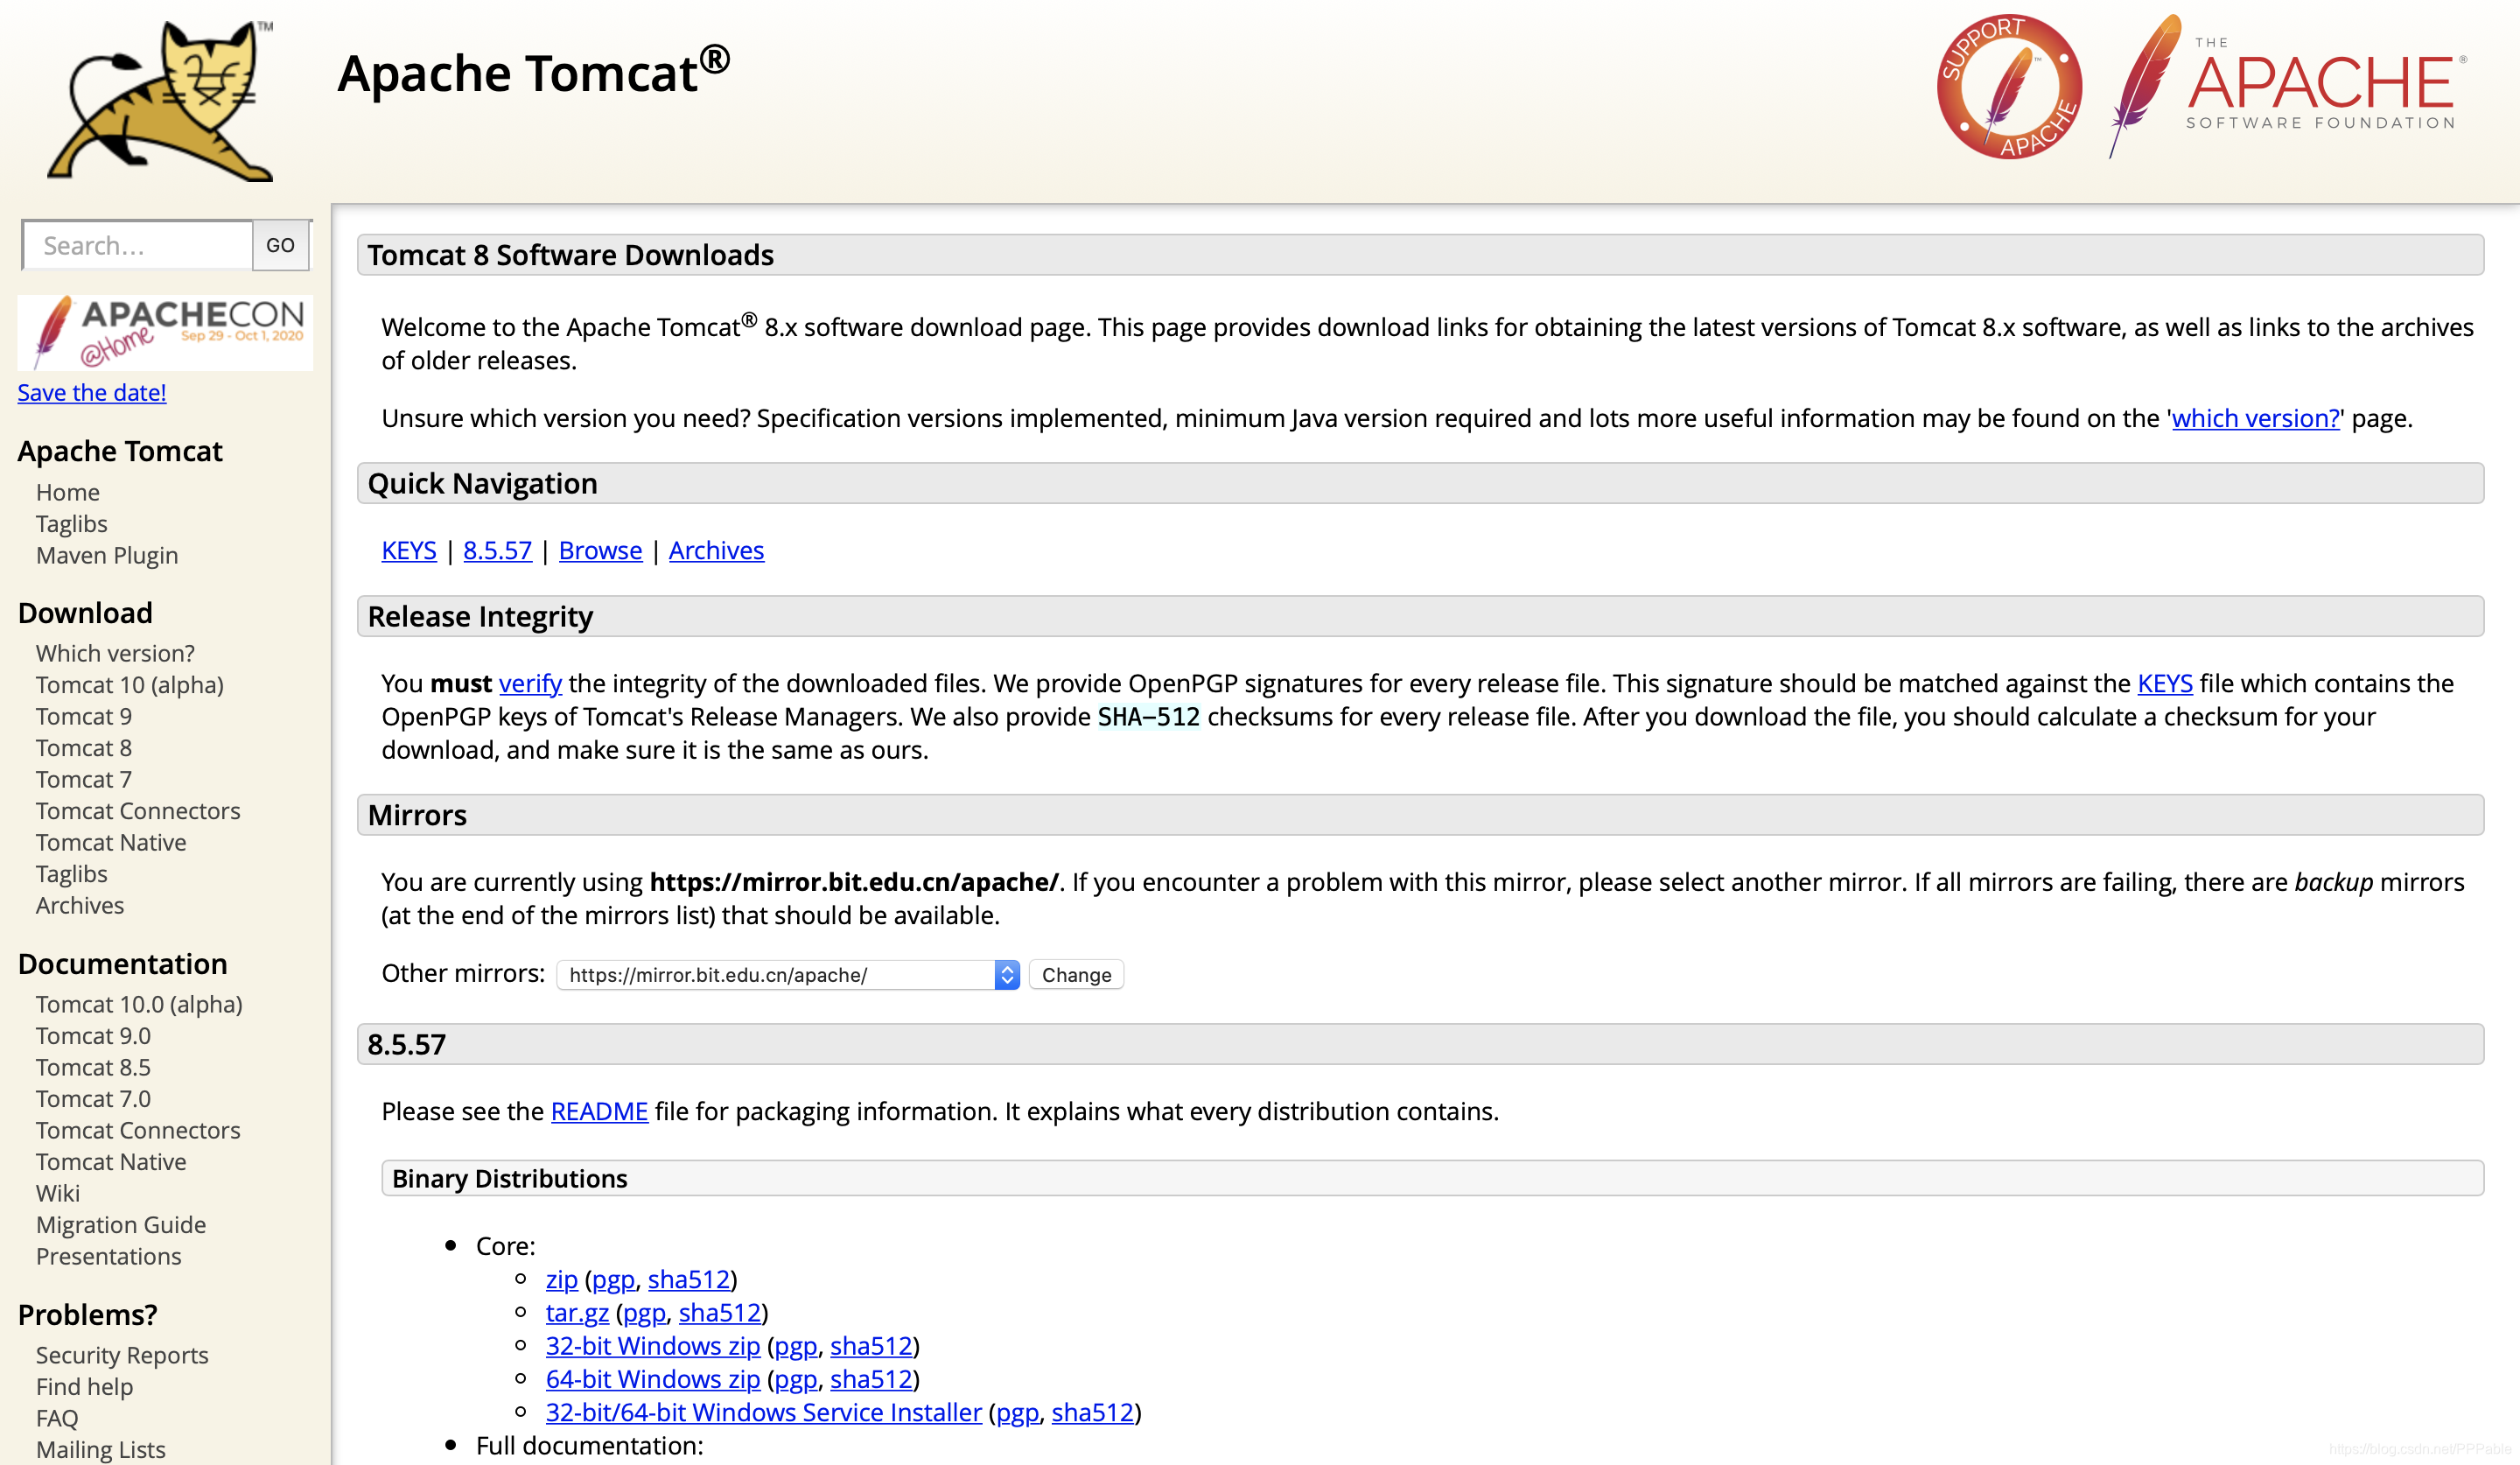Click the Change mirror button

point(1076,974)
